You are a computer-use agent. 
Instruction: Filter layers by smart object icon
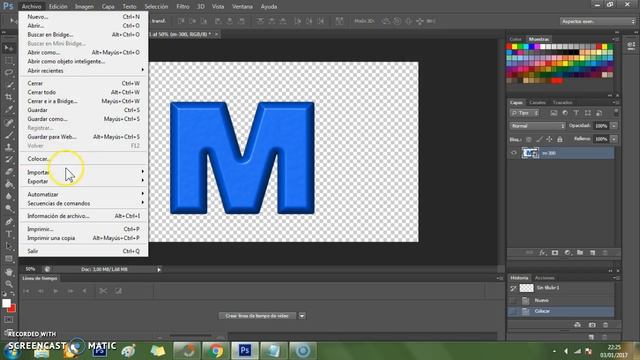(x=599, y=113)
